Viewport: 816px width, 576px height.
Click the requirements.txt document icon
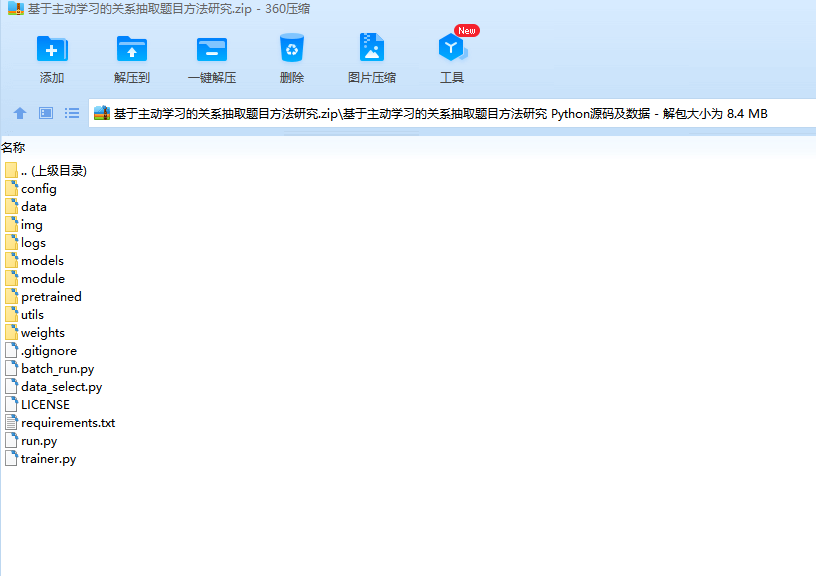(11, 423)
